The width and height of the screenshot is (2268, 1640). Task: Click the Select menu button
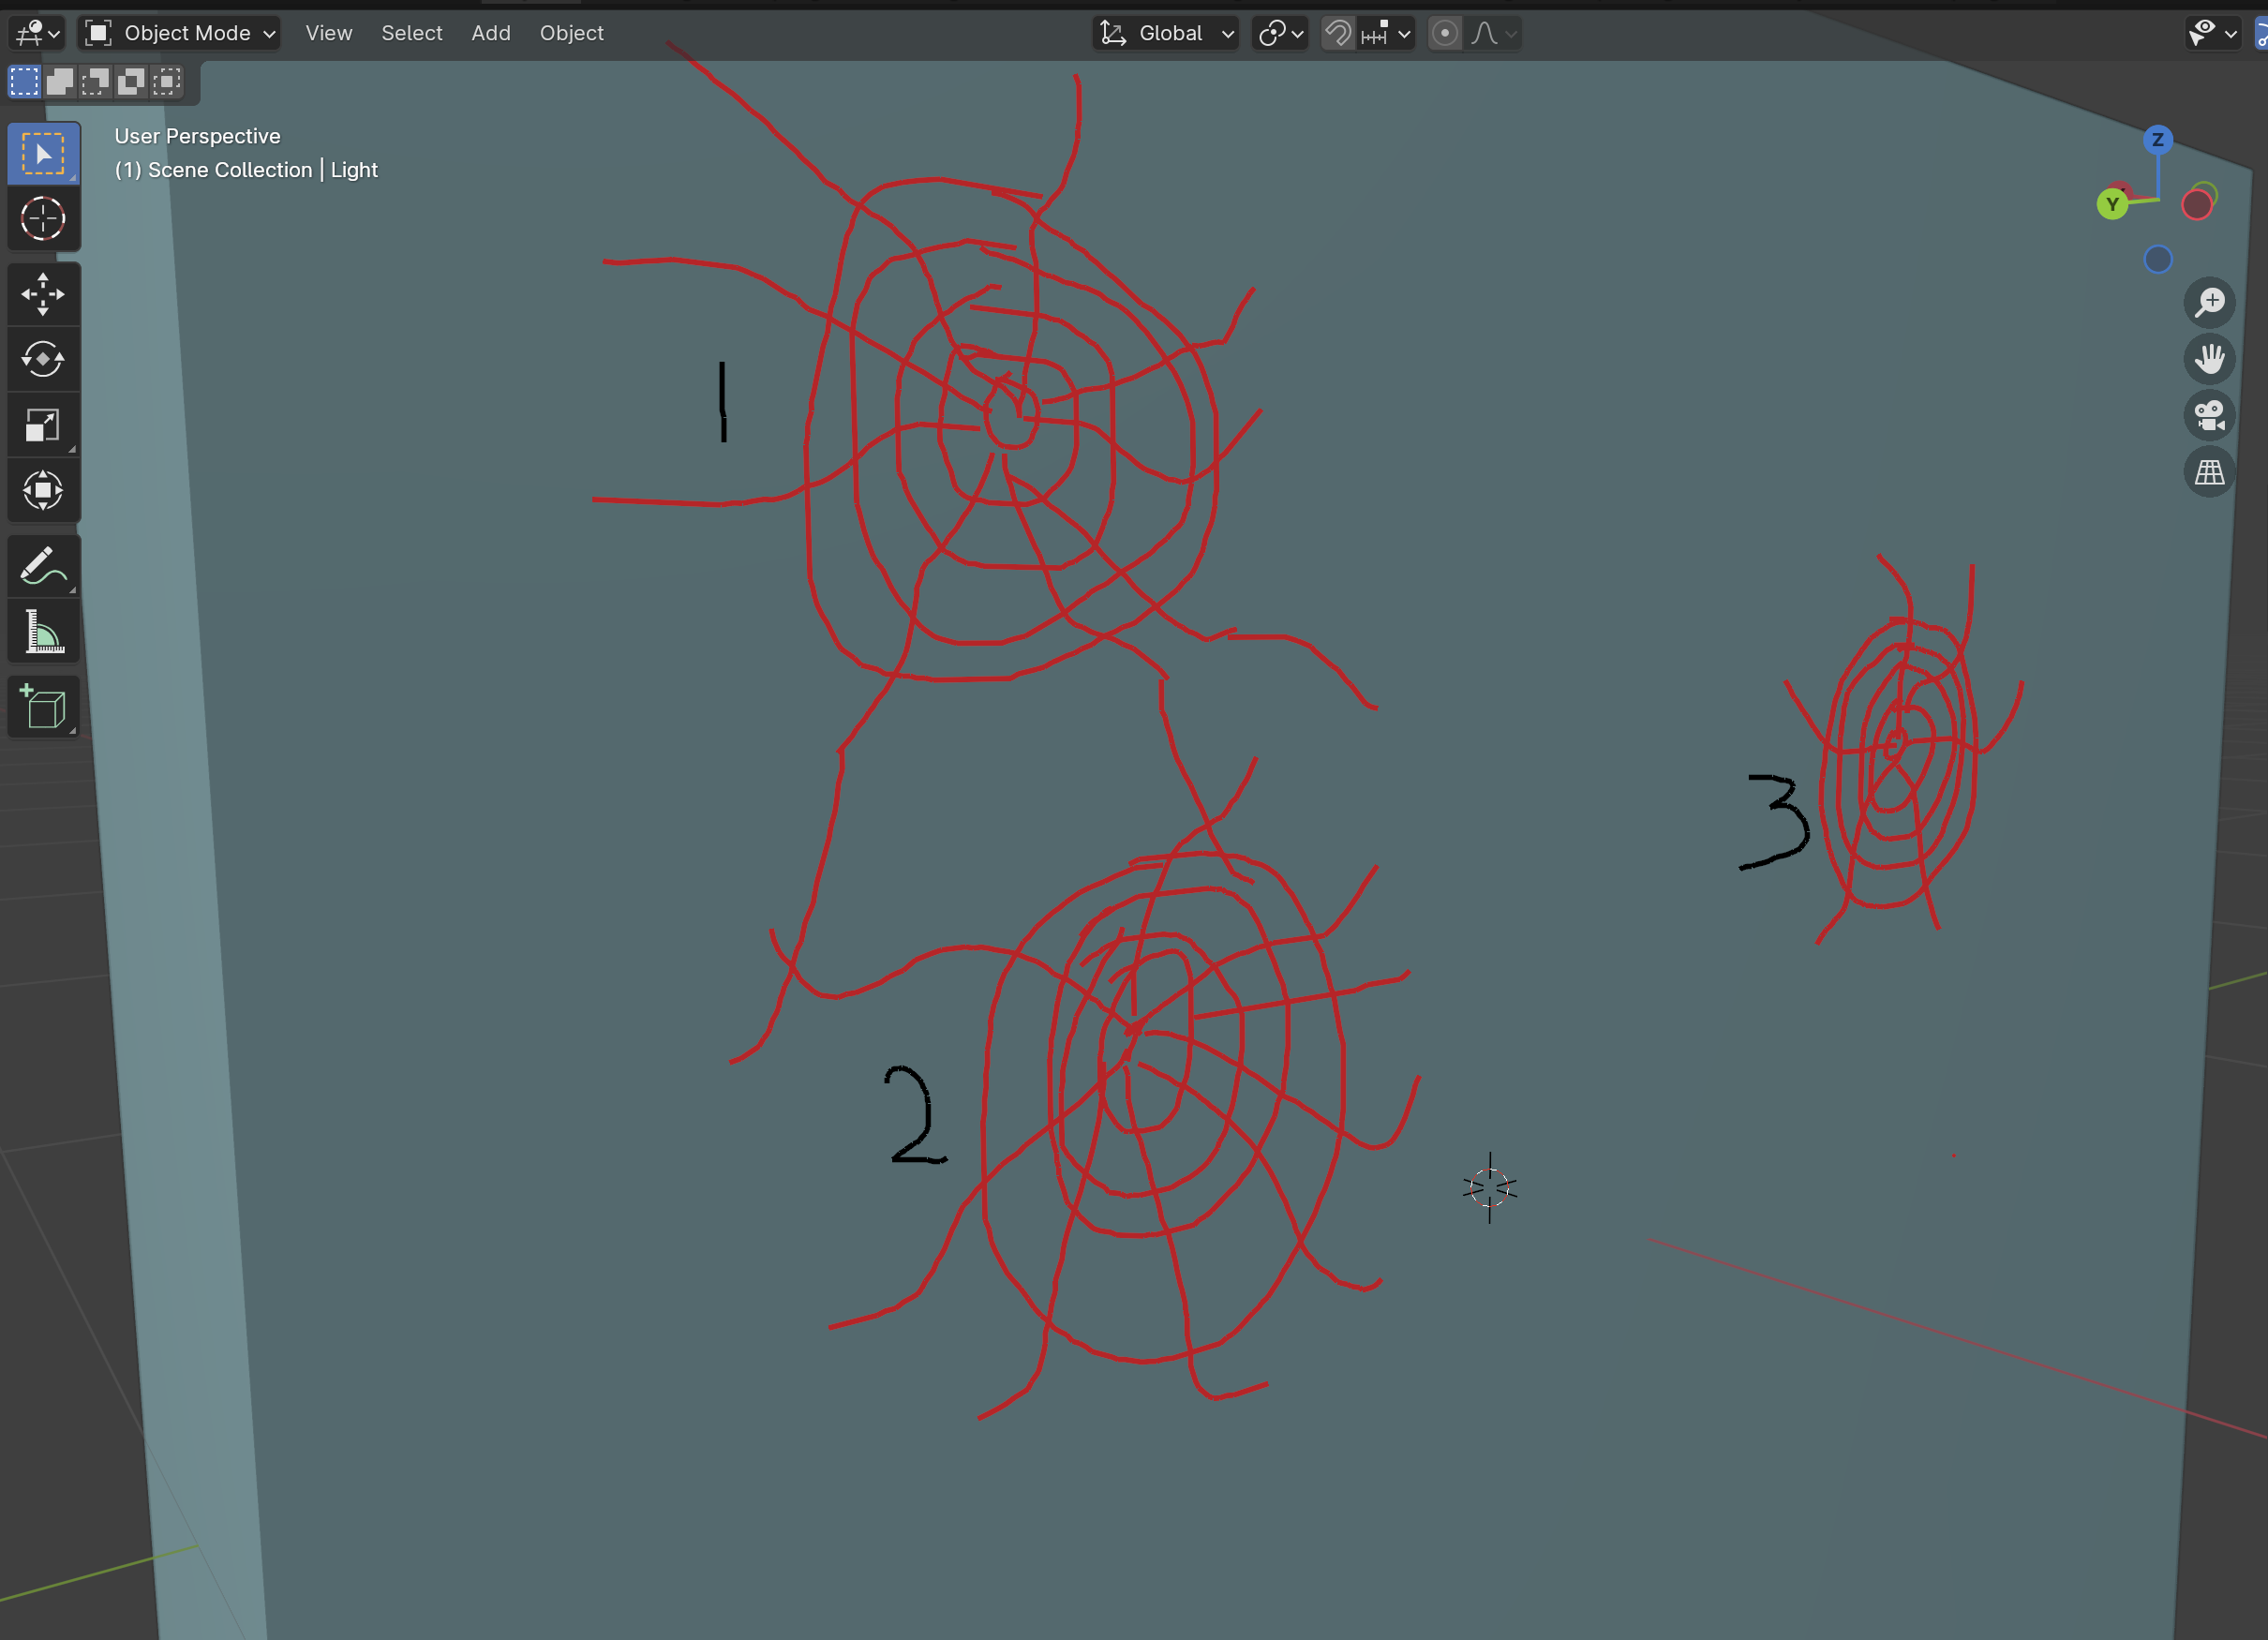(412, 32)
